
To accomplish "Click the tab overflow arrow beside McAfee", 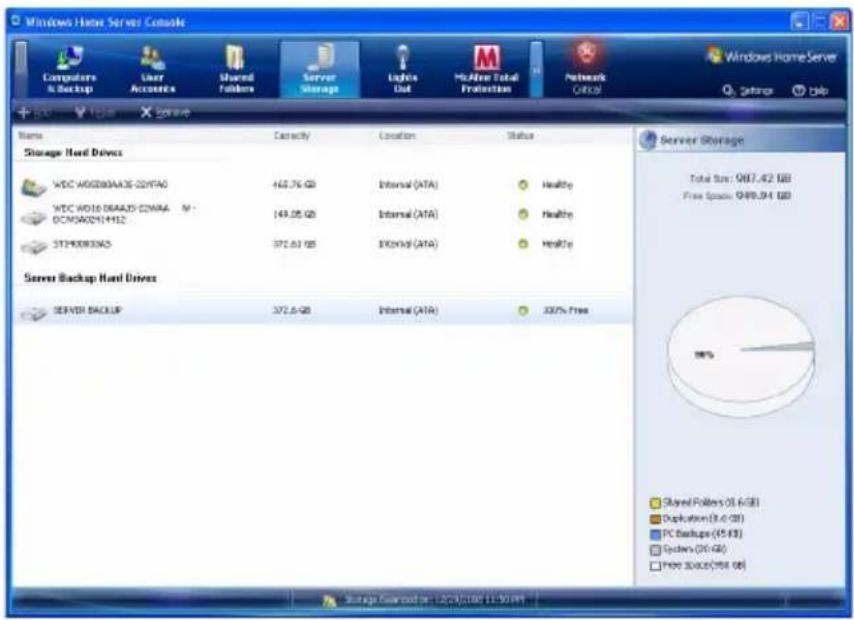I will point(536,70).
